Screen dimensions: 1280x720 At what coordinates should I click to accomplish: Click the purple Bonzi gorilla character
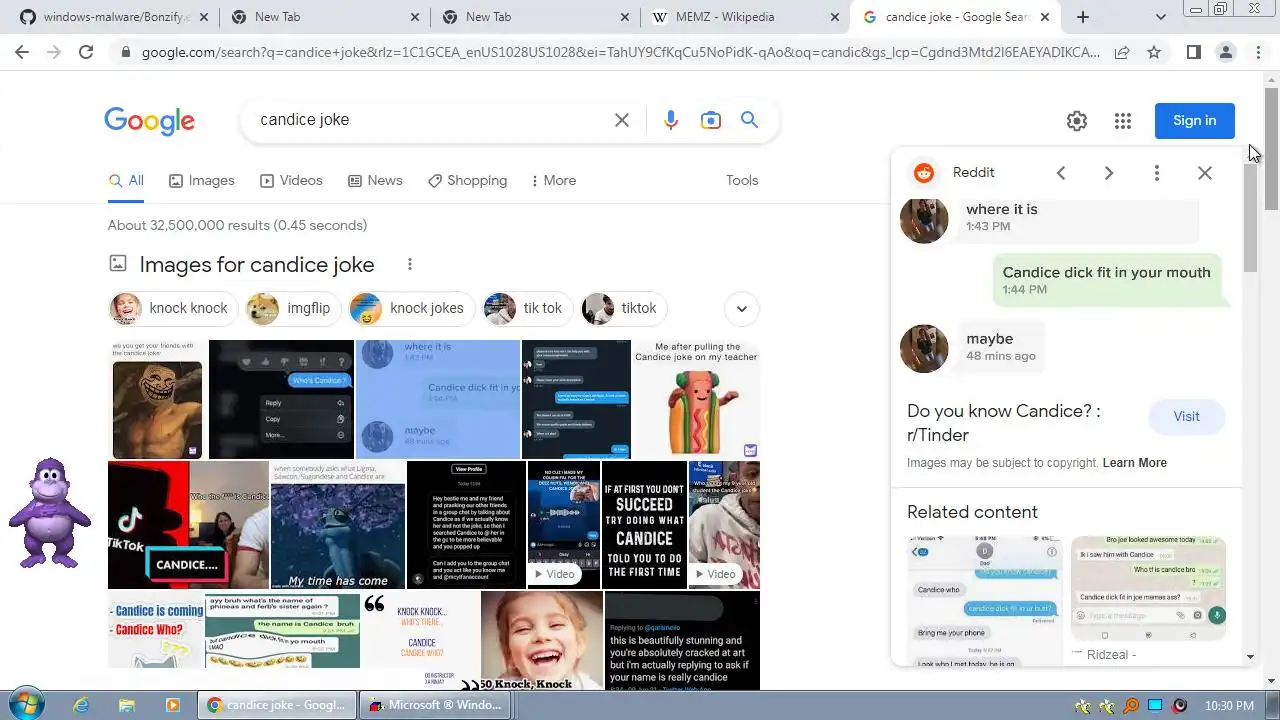coord(50,513)
